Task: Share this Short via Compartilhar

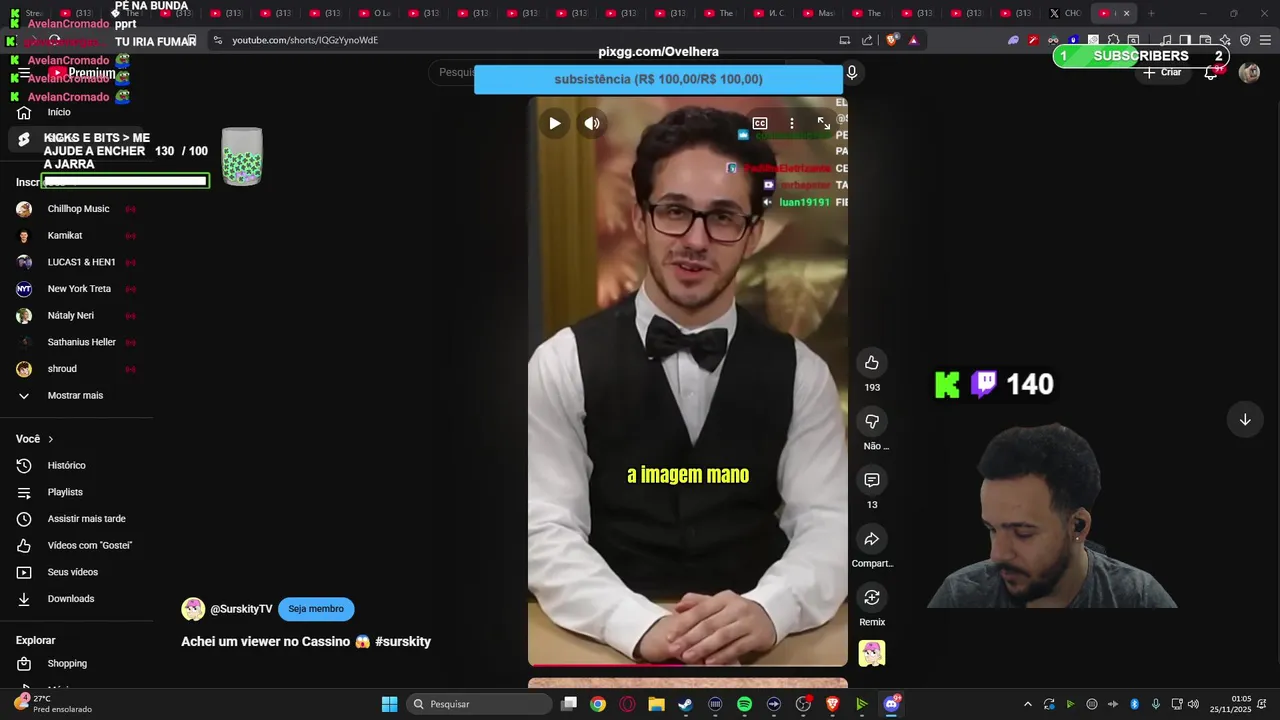Action: pos(872,539)
